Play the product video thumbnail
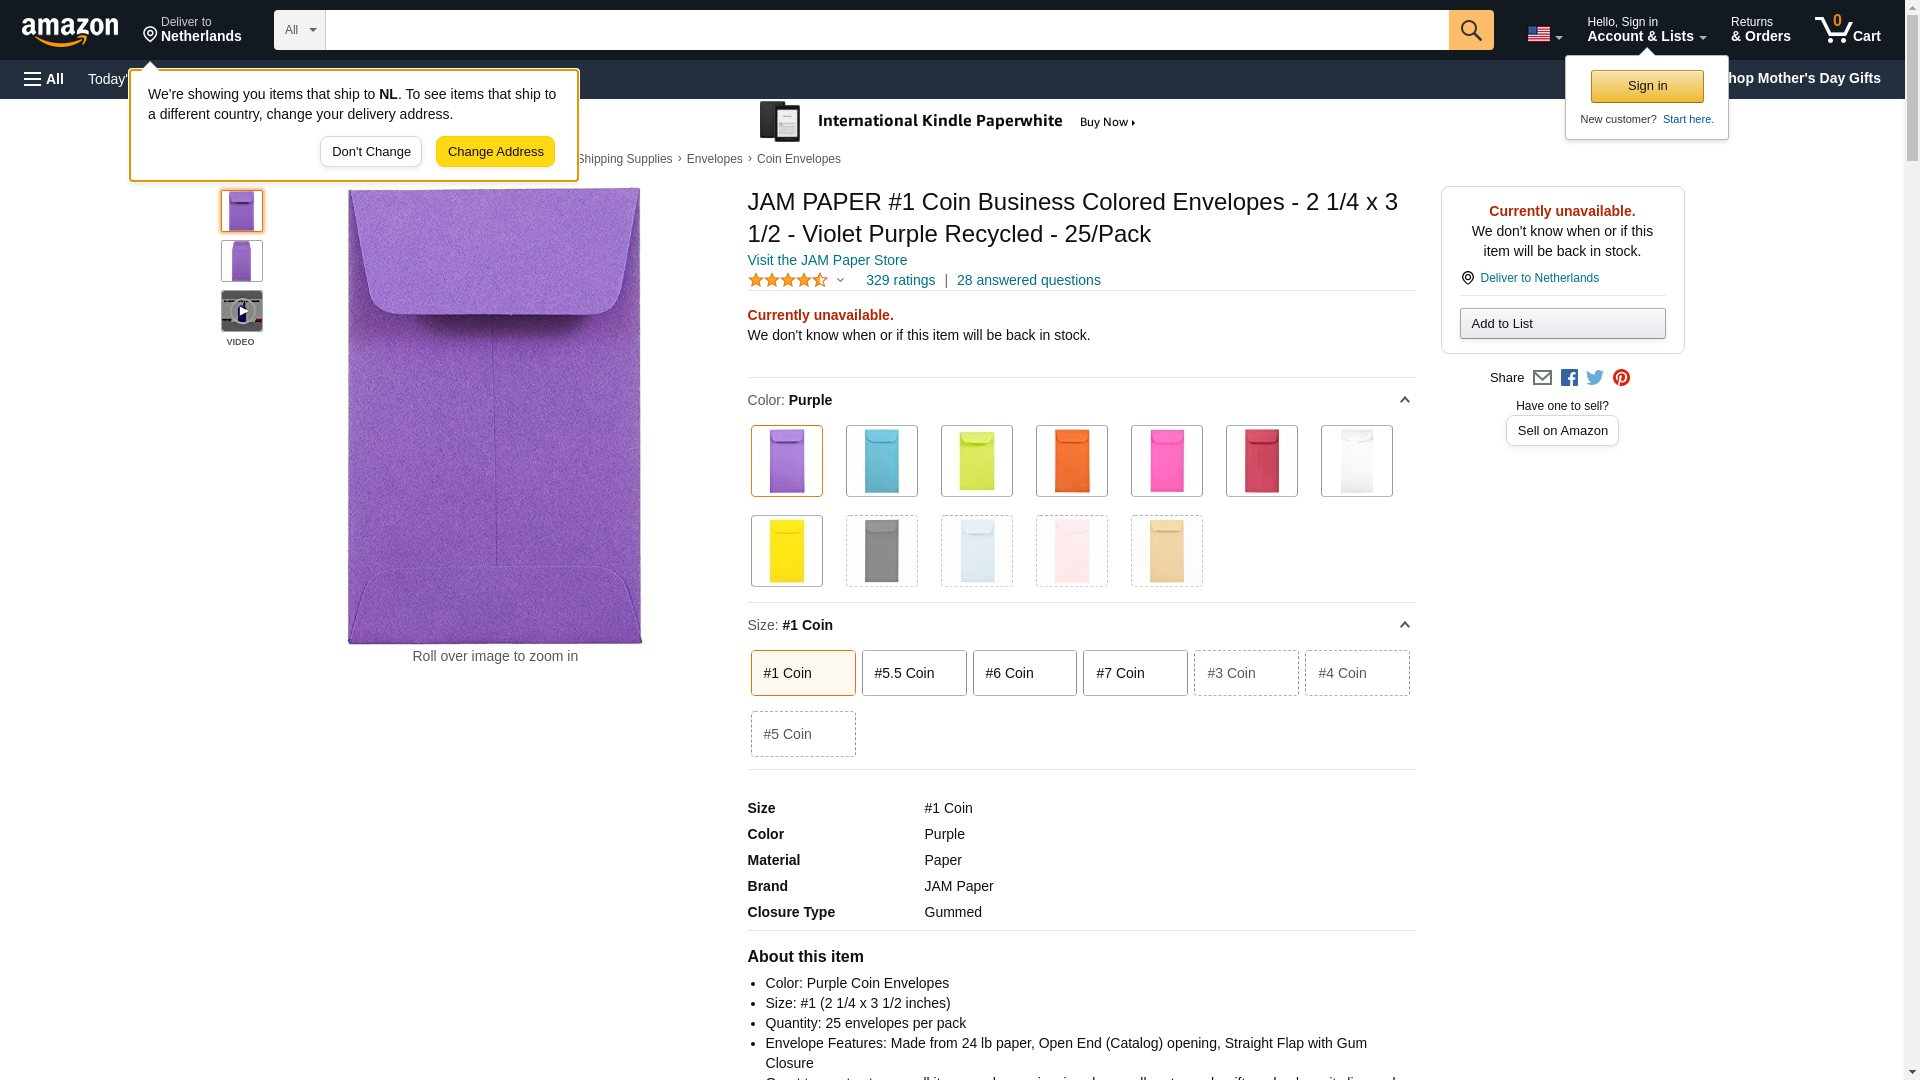Screen dimensions: 1920x1080 [241, 312]
